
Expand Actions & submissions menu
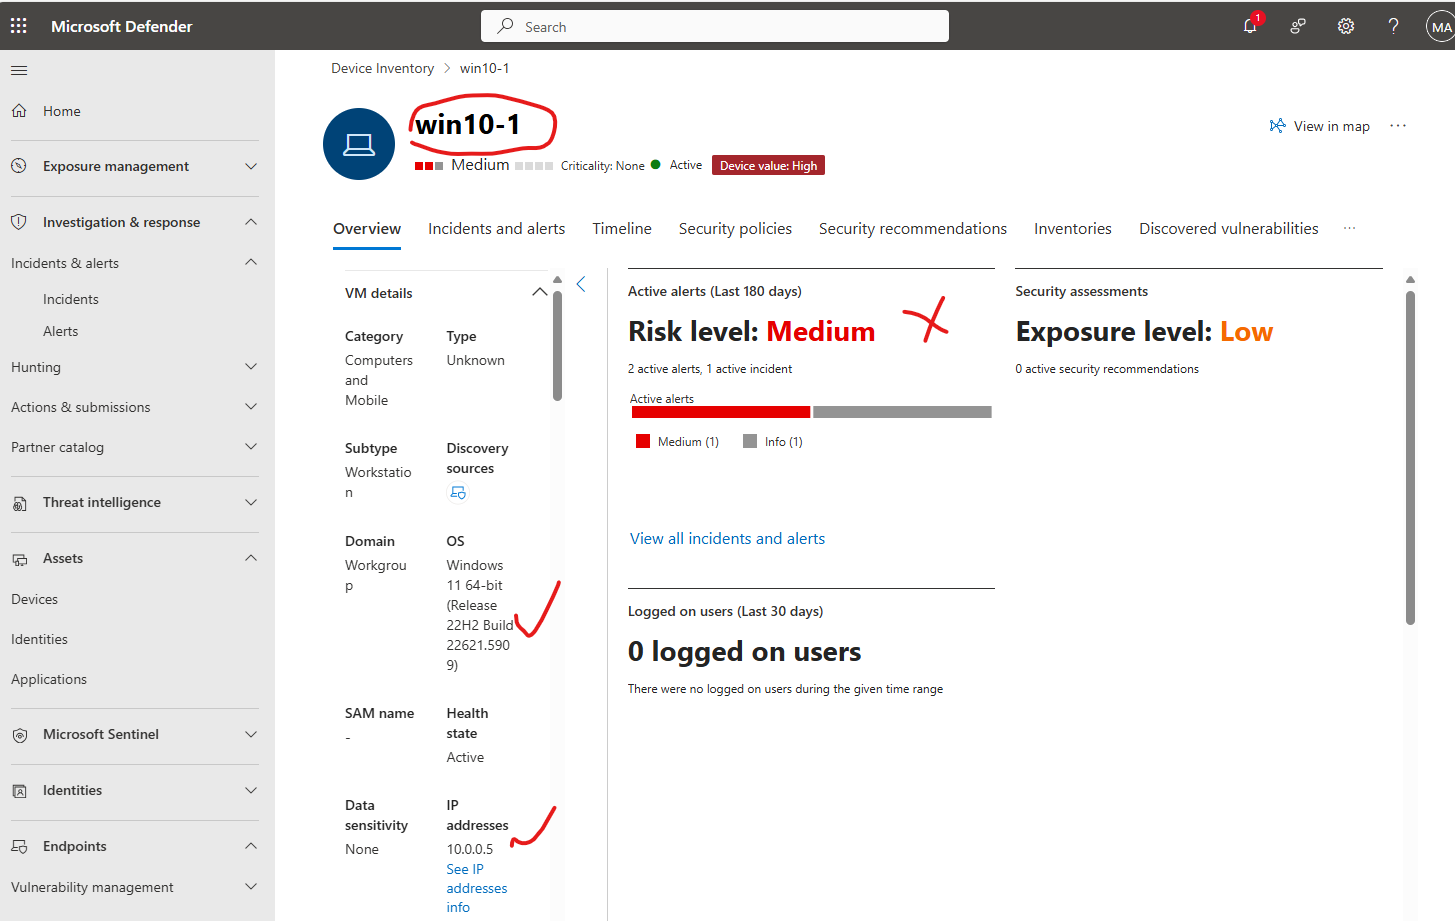click(251, 407)
